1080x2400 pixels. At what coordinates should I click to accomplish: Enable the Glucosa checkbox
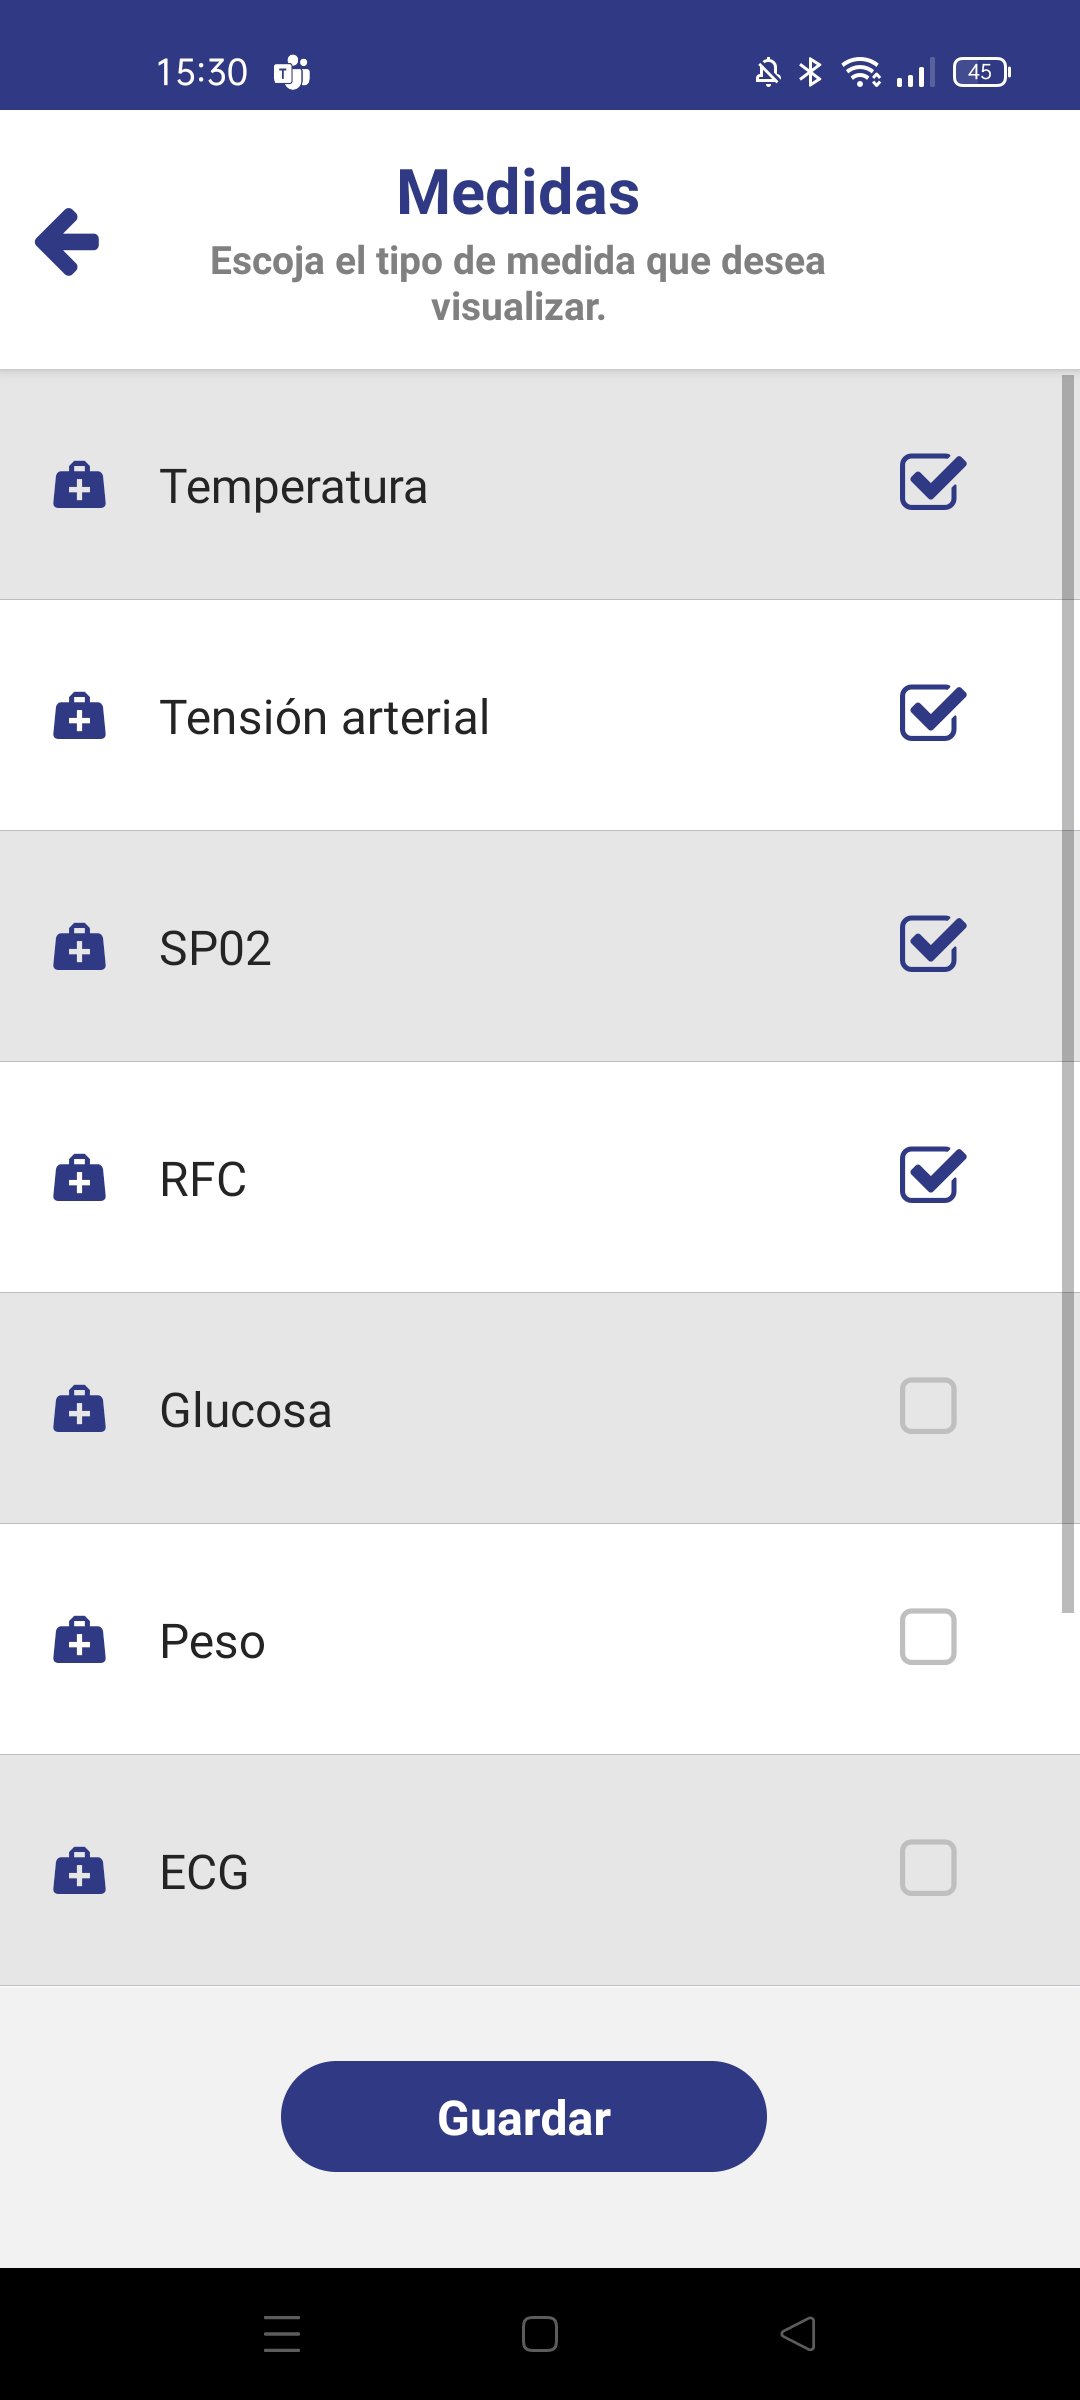(928, 1406)
